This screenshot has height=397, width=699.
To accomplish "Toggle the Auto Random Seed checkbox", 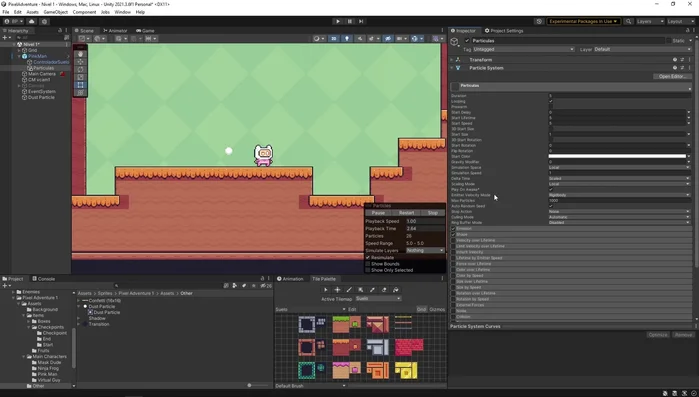I will click(551, 206).
